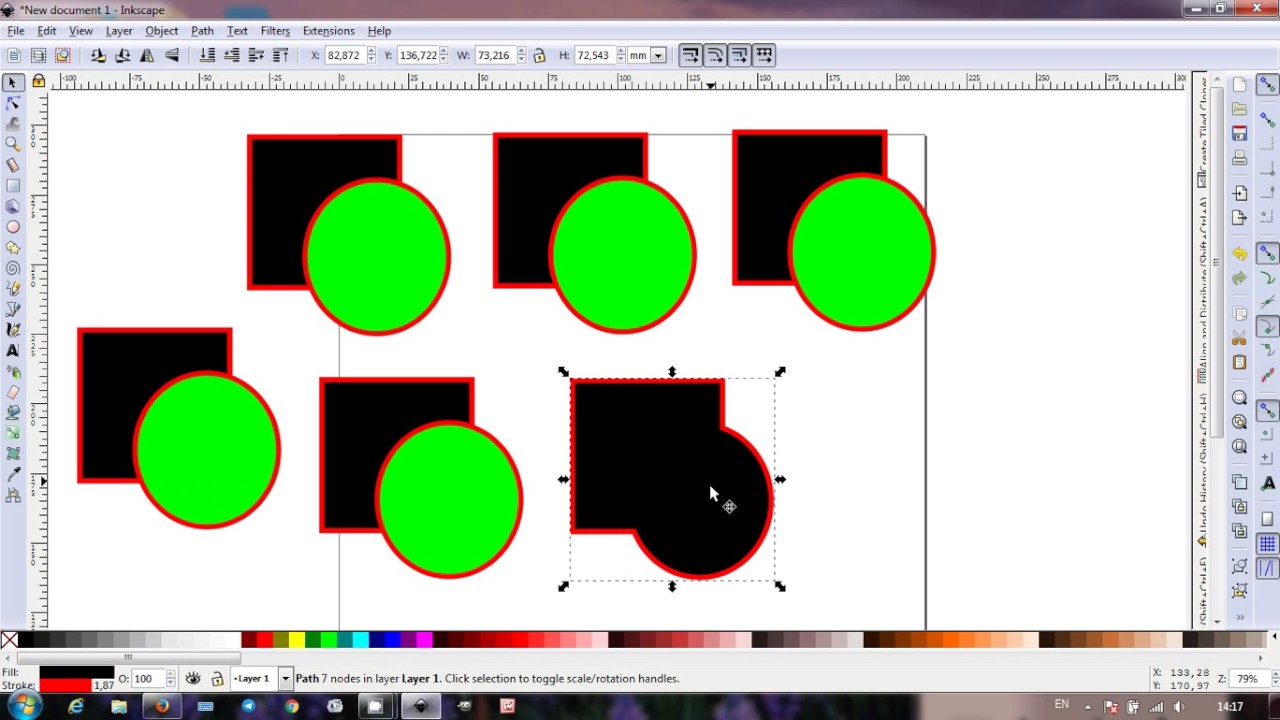The width and height of the screenshot is (1280, 720).
Task: Click the width W stepper arrows
Action: coord(521,55)
